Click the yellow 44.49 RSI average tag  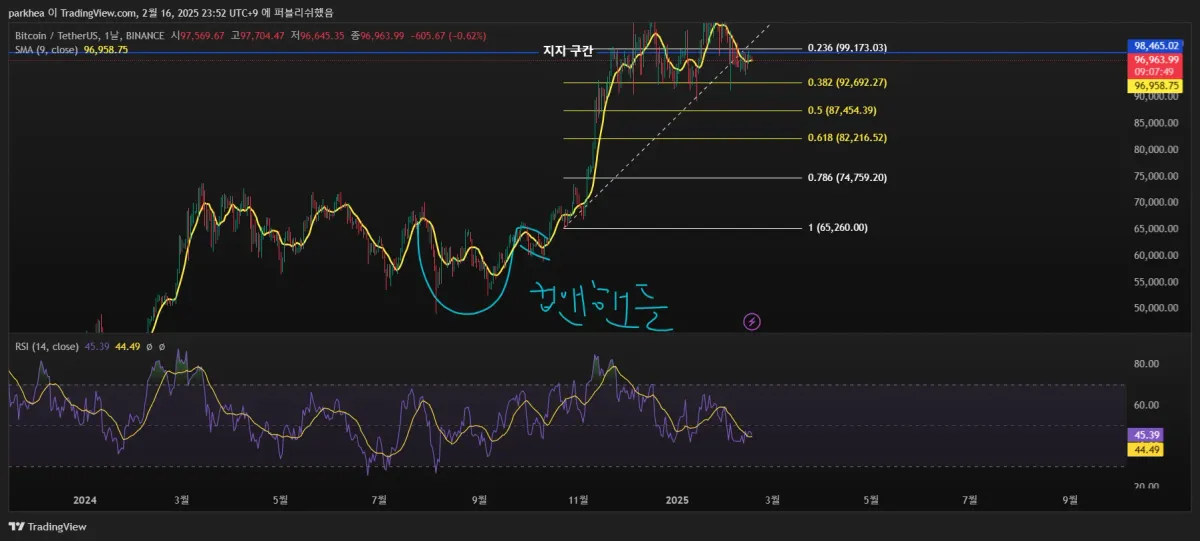click(1143, 450)
